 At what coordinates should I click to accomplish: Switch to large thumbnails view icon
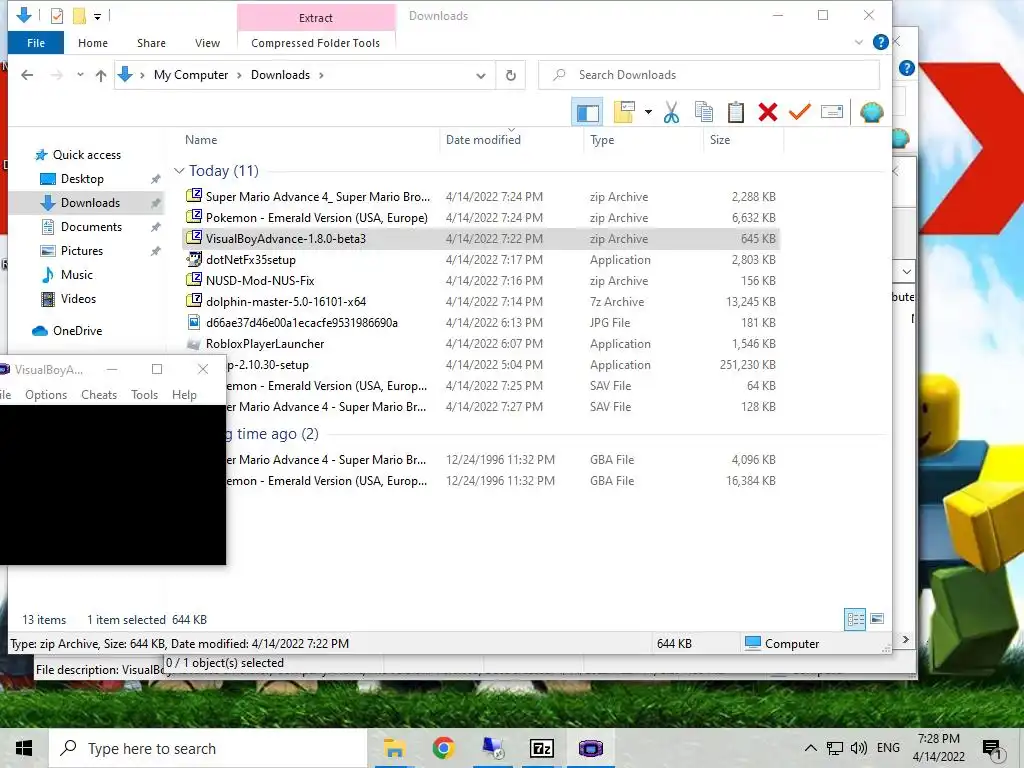coord(877,618)
